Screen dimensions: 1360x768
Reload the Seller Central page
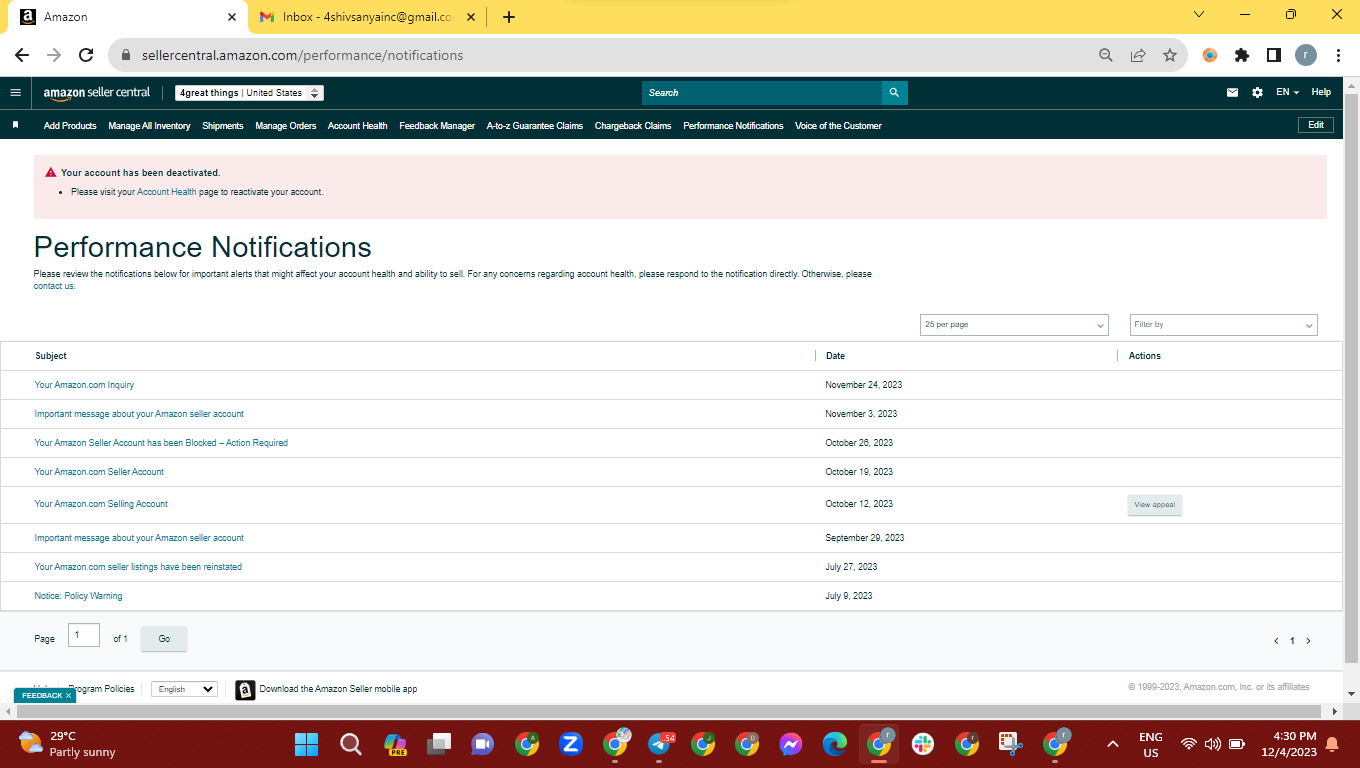(86, 55)
